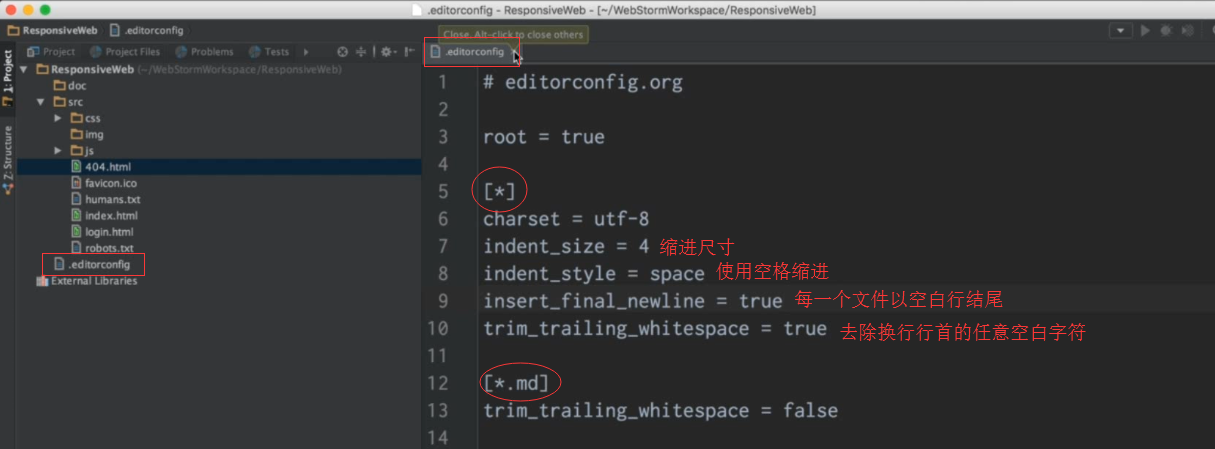Screen dimensions: 1215x449
Task: Select humans.txt in project tree
Action: [x=105, y=199]
